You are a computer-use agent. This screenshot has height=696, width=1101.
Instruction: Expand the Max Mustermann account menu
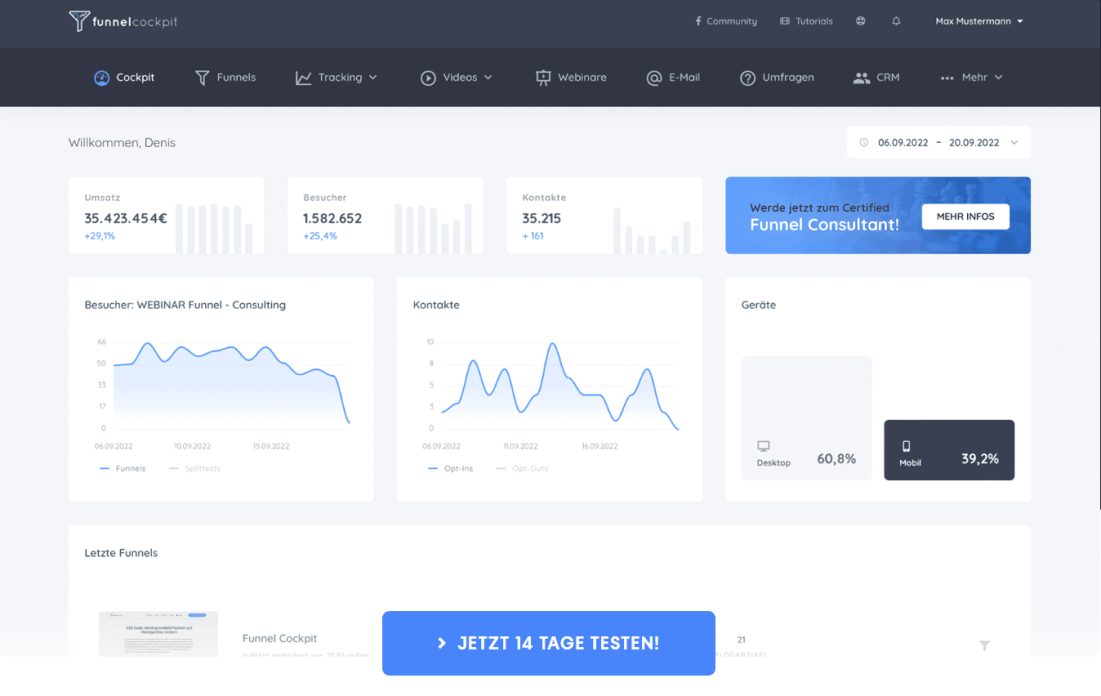[979, 21]
